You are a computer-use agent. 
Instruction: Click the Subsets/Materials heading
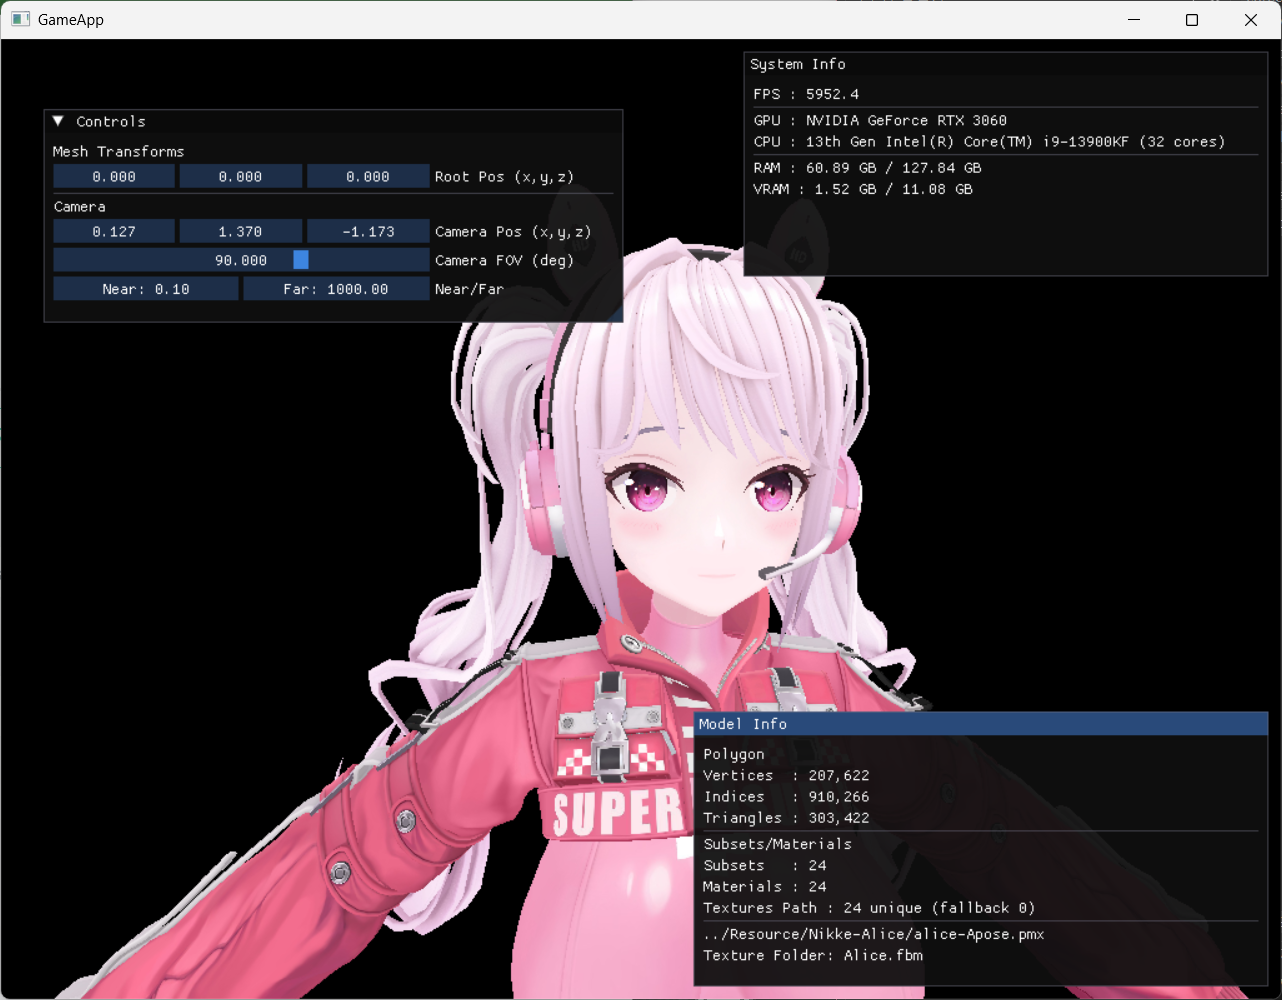point(777,844)
